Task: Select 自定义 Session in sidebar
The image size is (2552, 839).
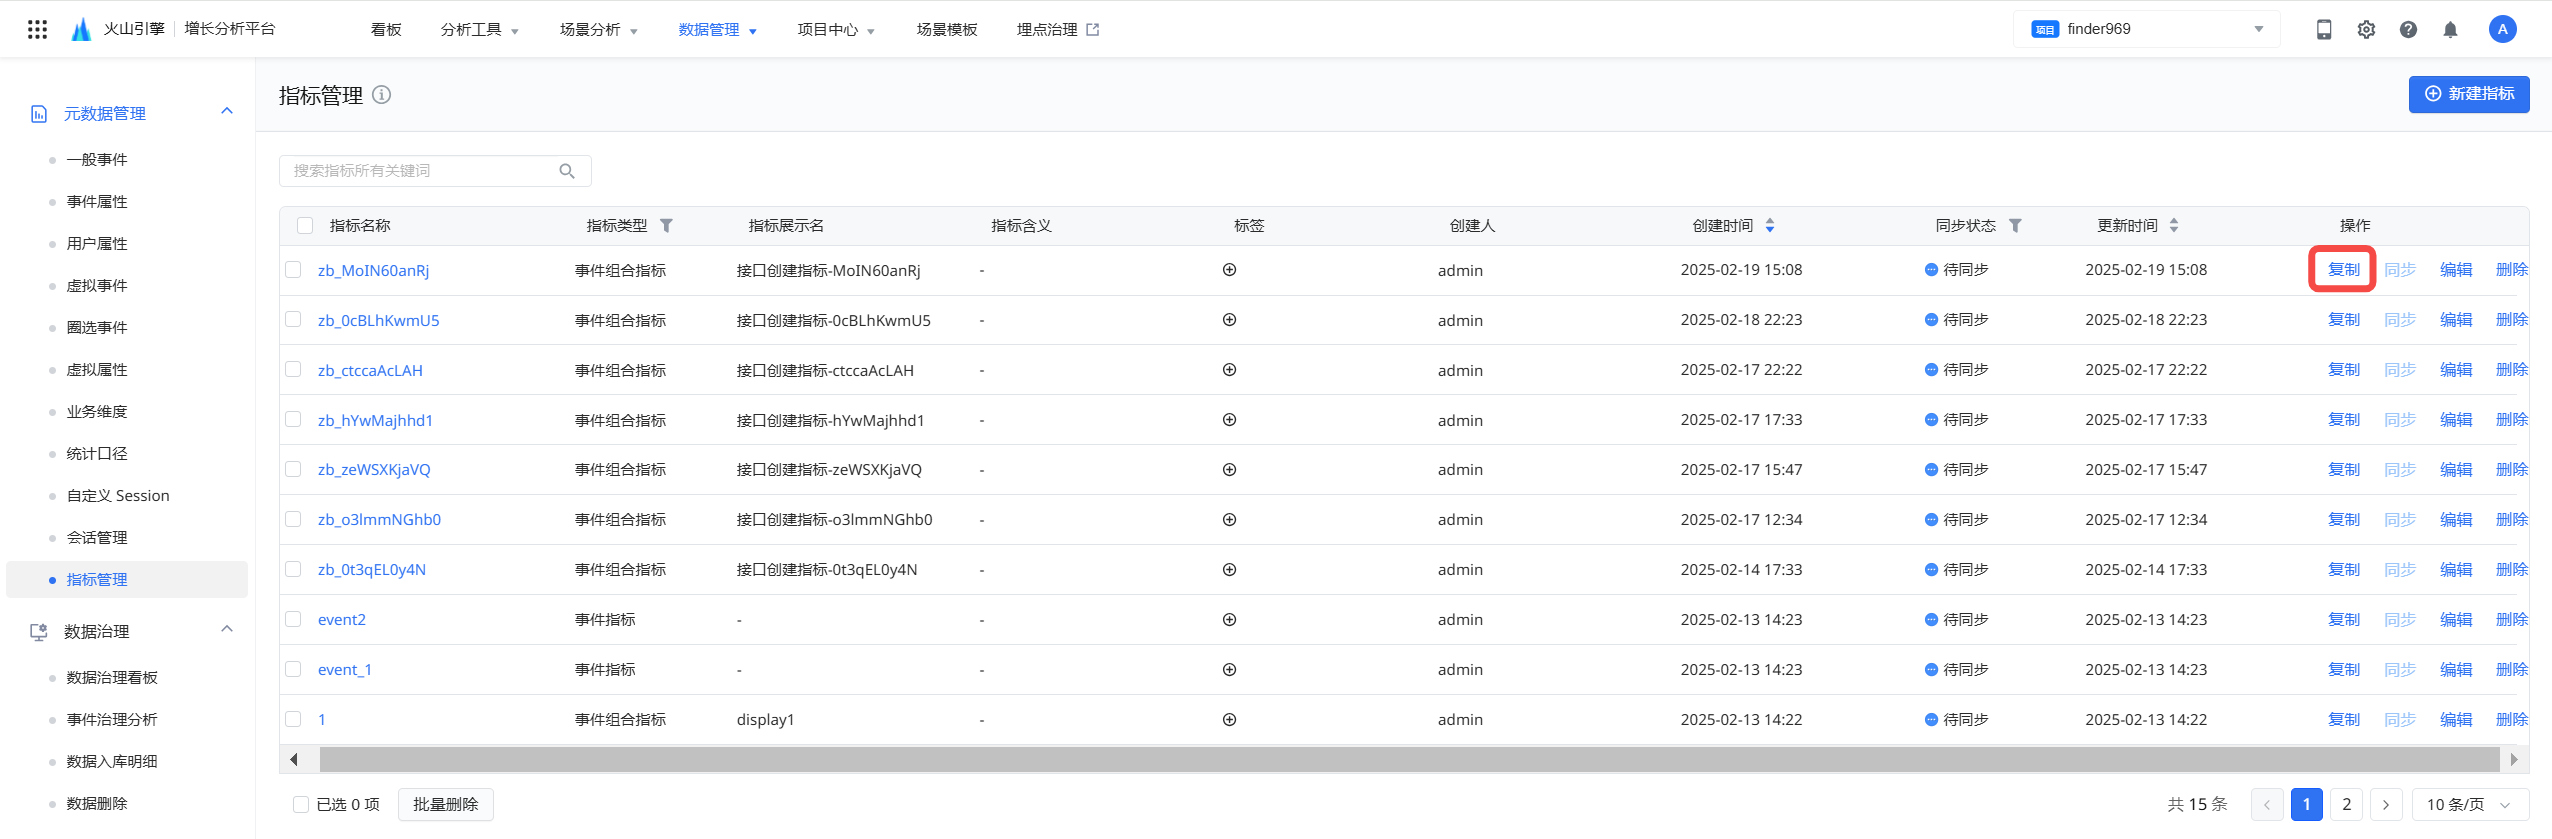Action: (118, 496)
